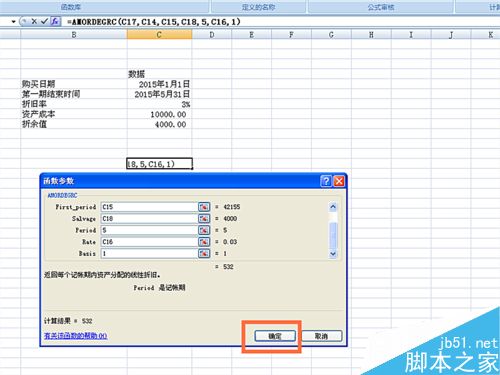This screenshot has height=375, width=500.
Task: Click the Salvage input field C18
Action: coord(149,219)
